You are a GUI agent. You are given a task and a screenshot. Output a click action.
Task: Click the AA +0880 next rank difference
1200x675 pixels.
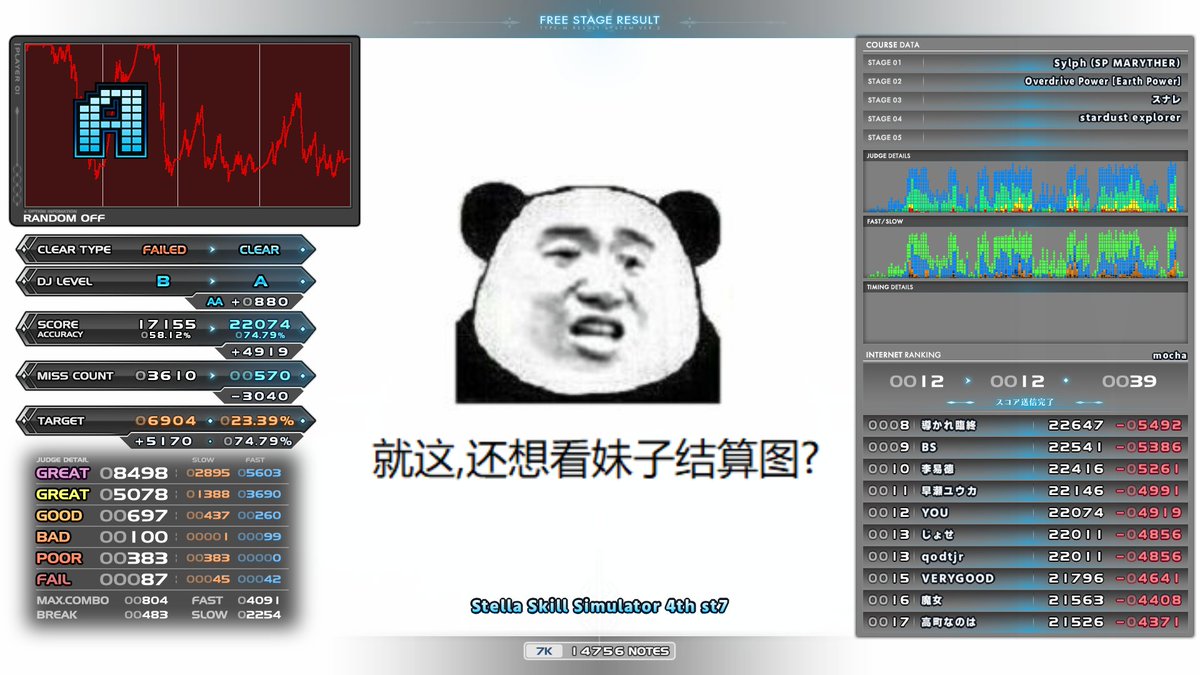[248, 302]
